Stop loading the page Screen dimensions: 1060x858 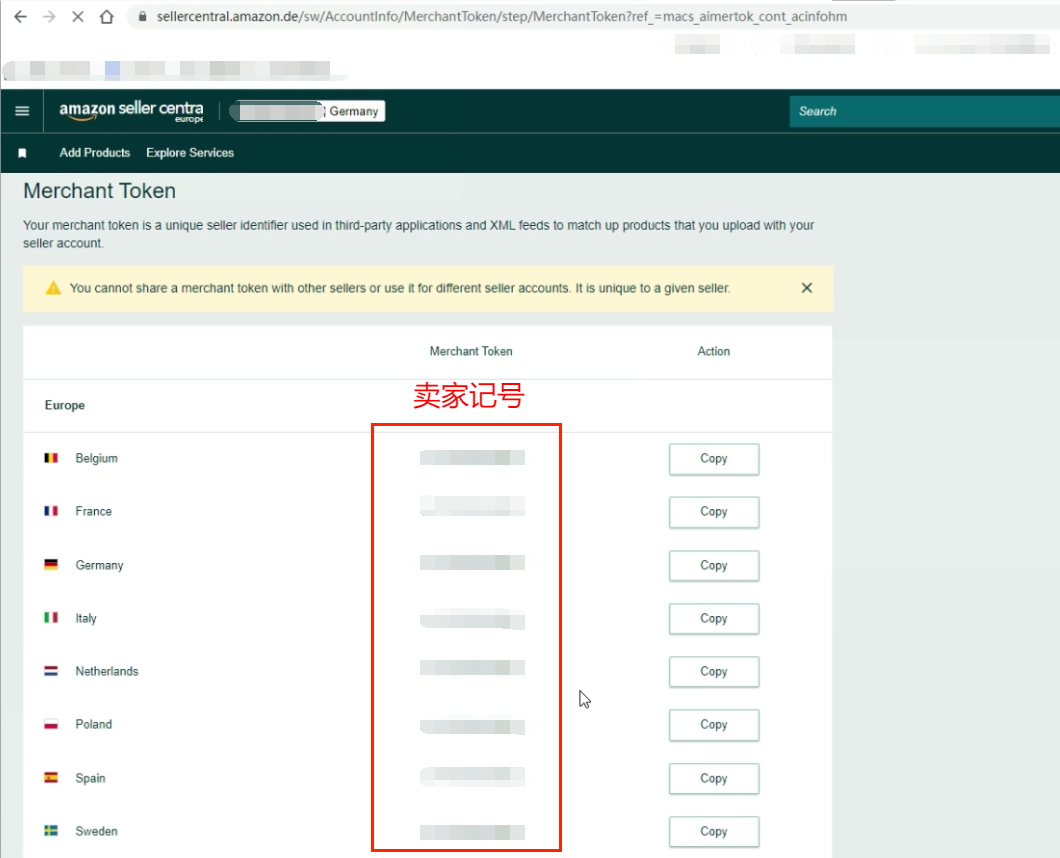click(x=78, y=17)
